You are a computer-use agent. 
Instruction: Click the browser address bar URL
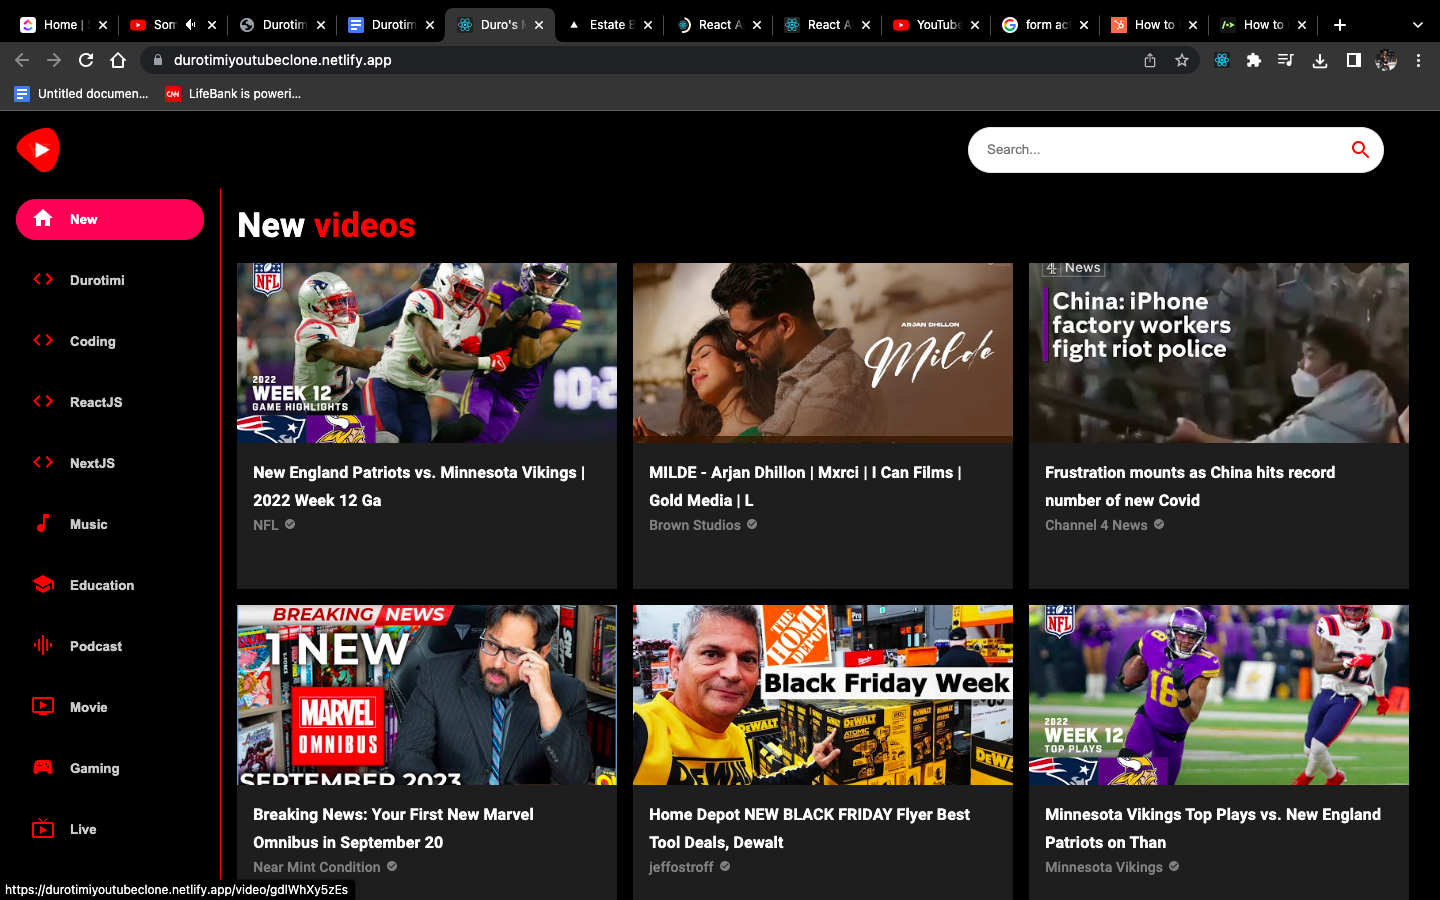pyautogui.click(x=283, y=60)
